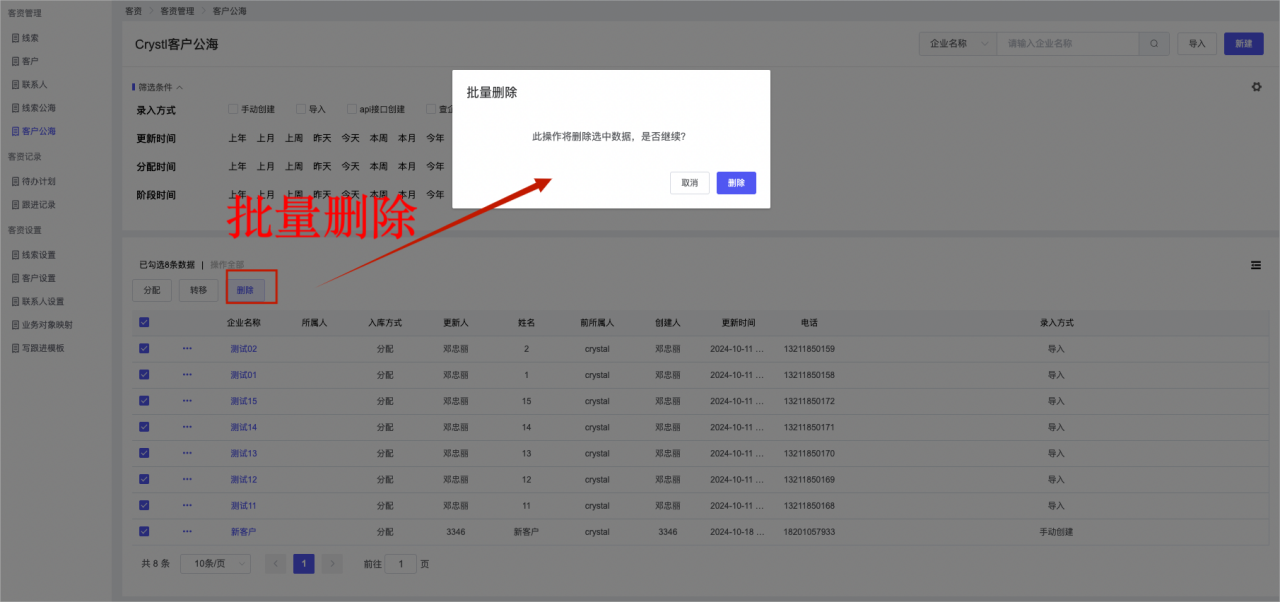Select 上月 in the 分配时间 filter row
Viewport: 1280px width, 602px height.
pyautogui.click(x=265, y=166)
